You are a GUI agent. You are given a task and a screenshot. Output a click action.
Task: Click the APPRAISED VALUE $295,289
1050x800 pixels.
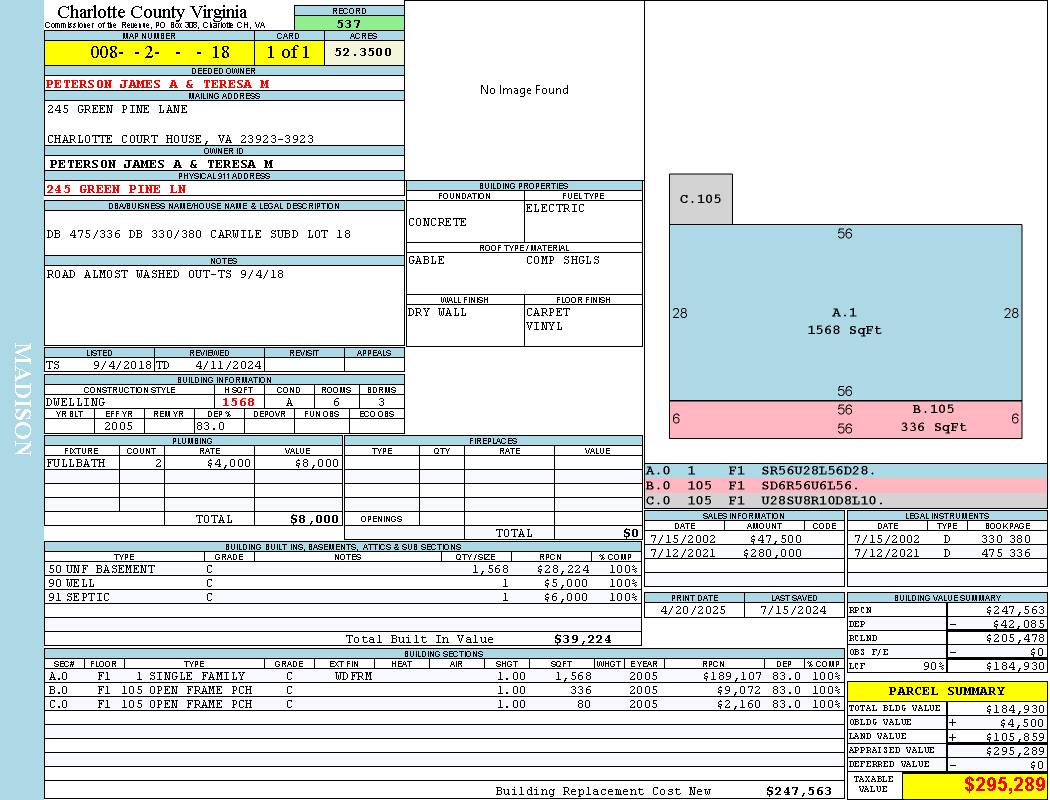point(1015,750)
